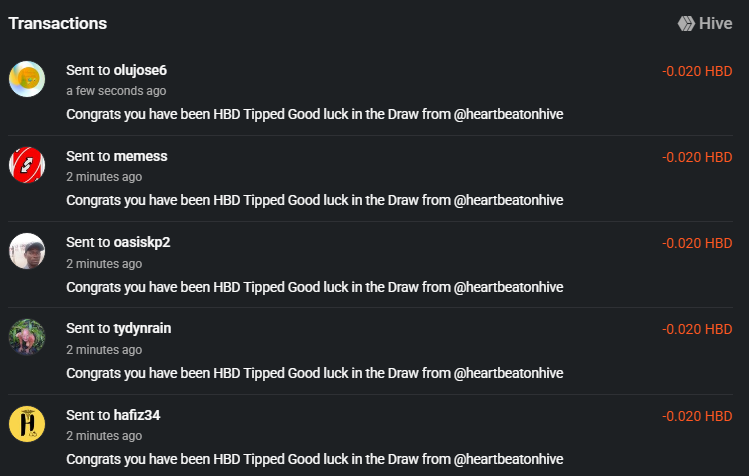749x476 pixels.
Task: Click the Hive logo icon
Action: point(686,23)
